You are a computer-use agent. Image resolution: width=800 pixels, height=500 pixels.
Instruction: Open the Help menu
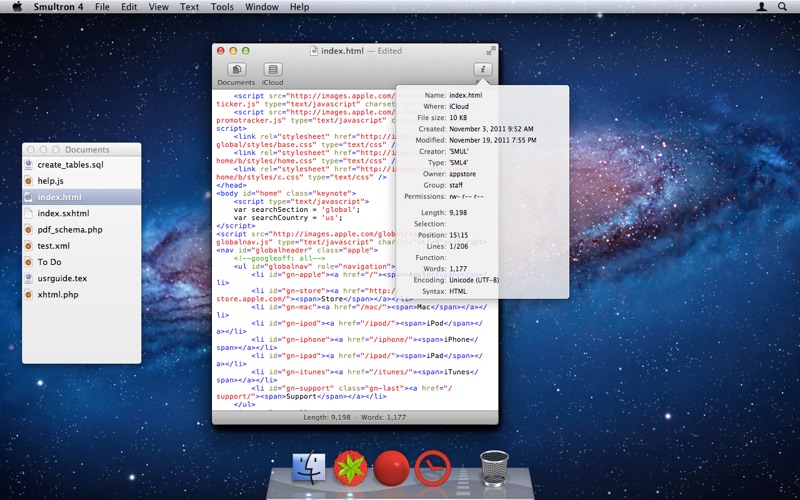click(x=299, y=7)
